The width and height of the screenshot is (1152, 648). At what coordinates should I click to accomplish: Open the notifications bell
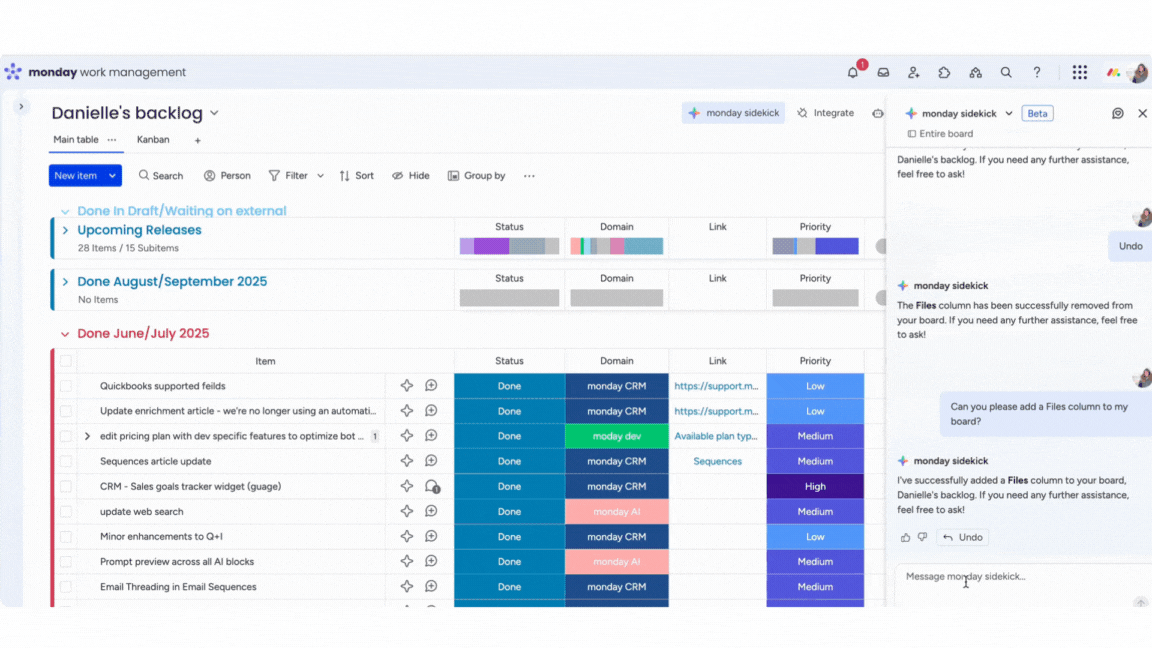tap(852, 73)
